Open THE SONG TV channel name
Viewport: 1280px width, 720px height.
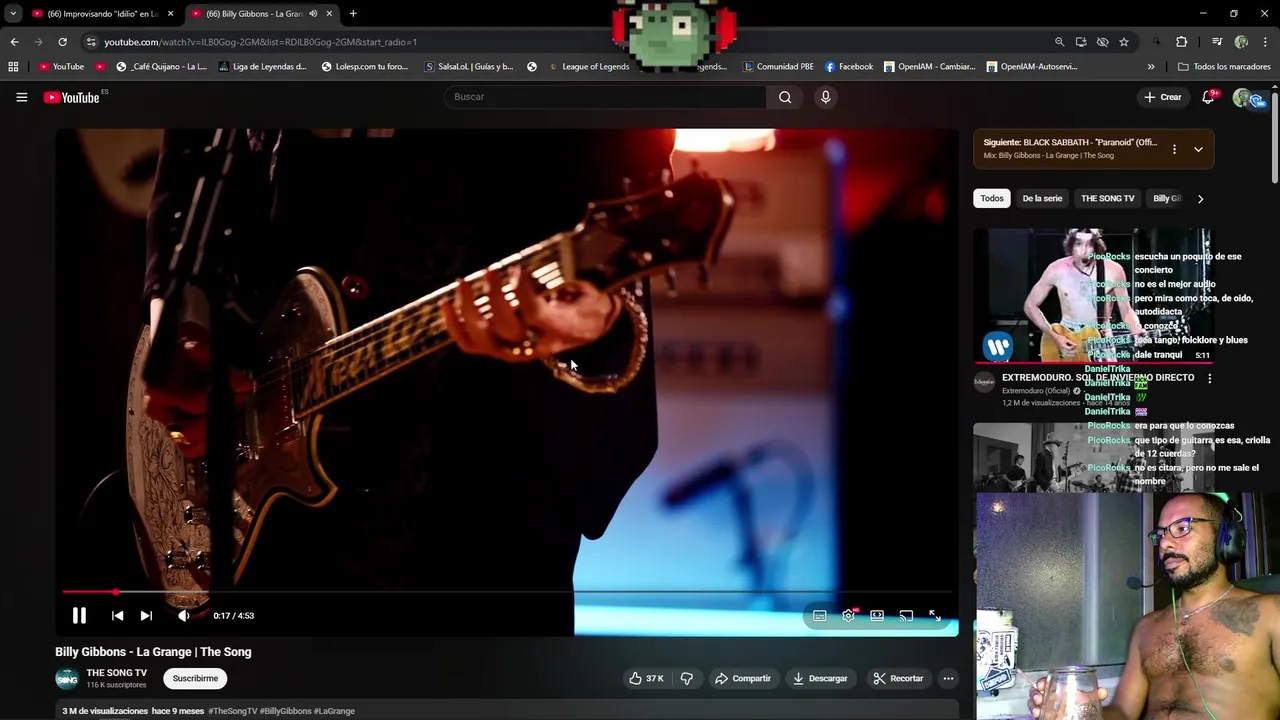(x=116, y=673)
